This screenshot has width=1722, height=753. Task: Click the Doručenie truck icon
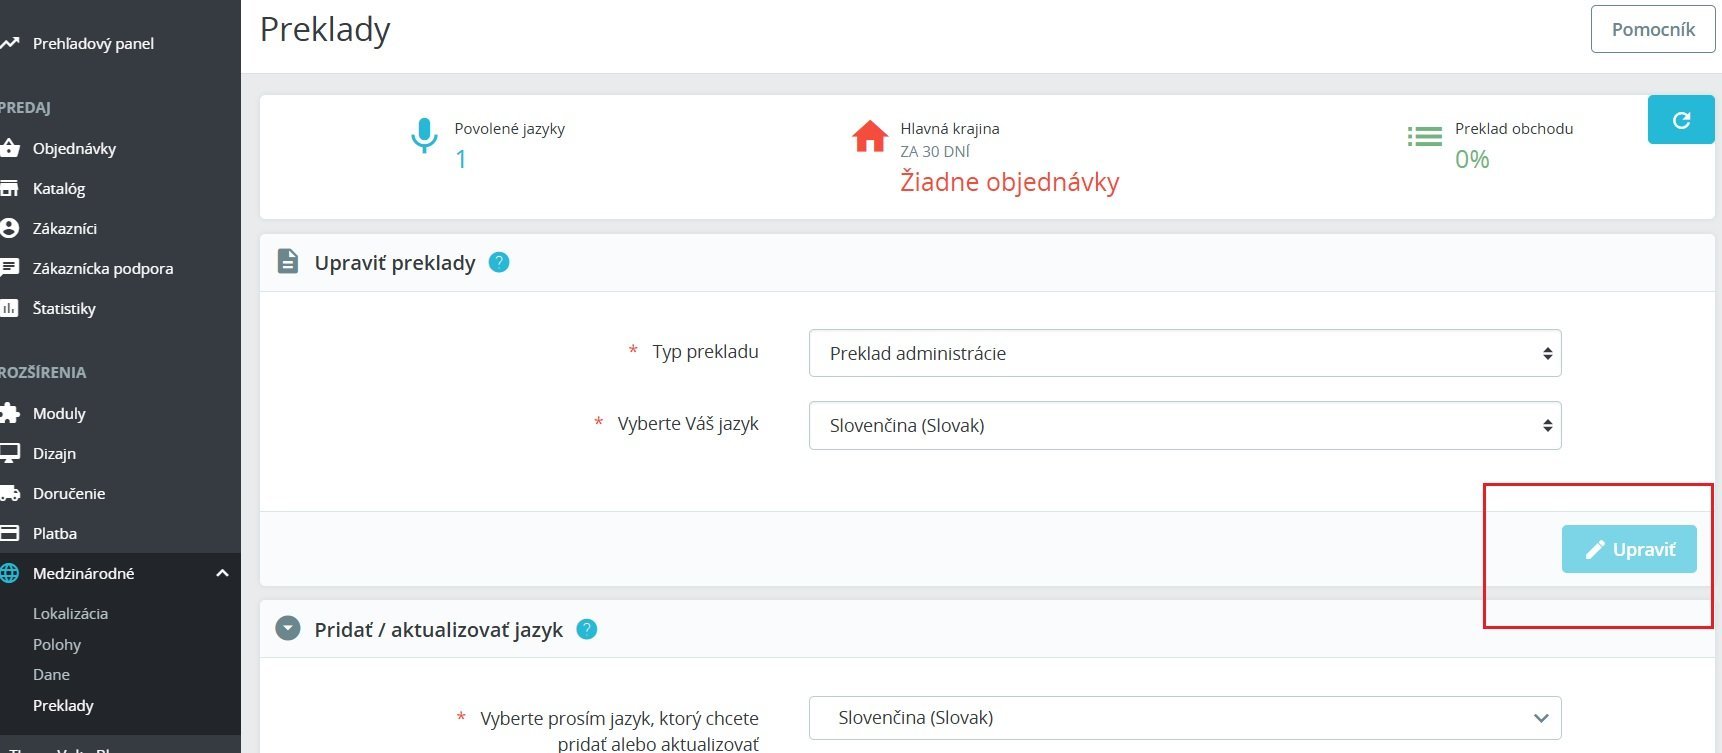click(10, 493)
